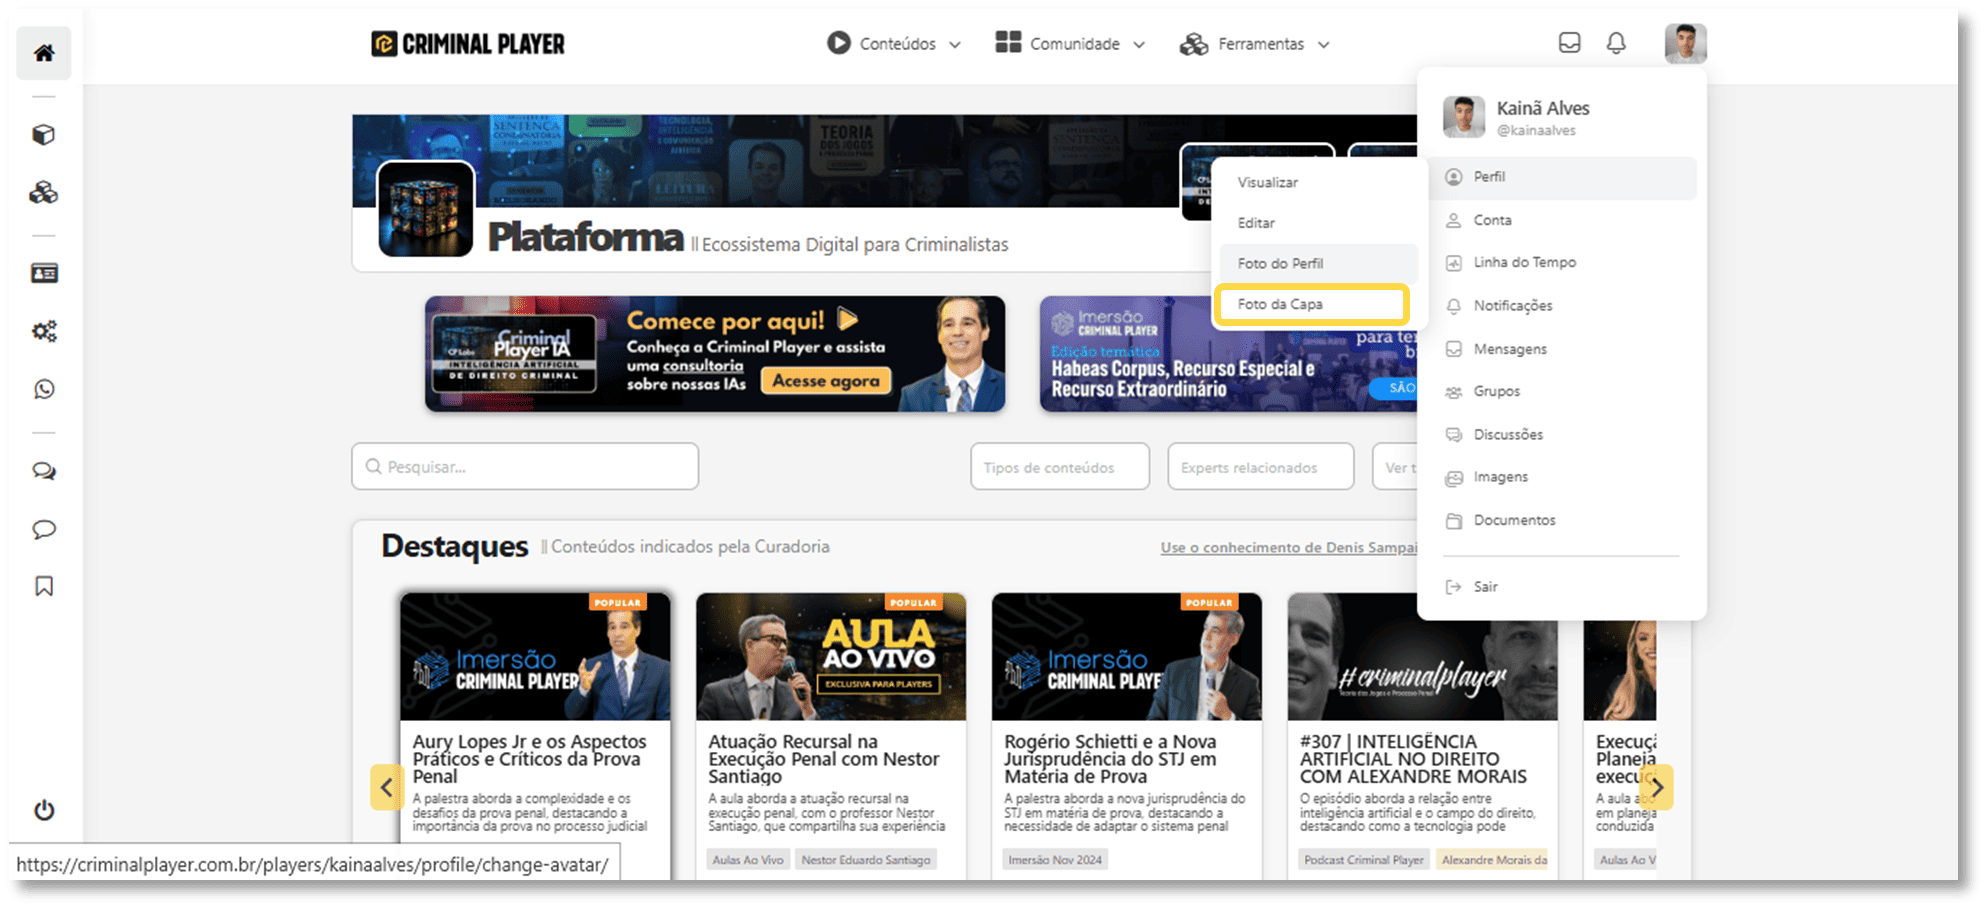
Task: Click the power icon at sidebar bottom
Action: point(44,810)
